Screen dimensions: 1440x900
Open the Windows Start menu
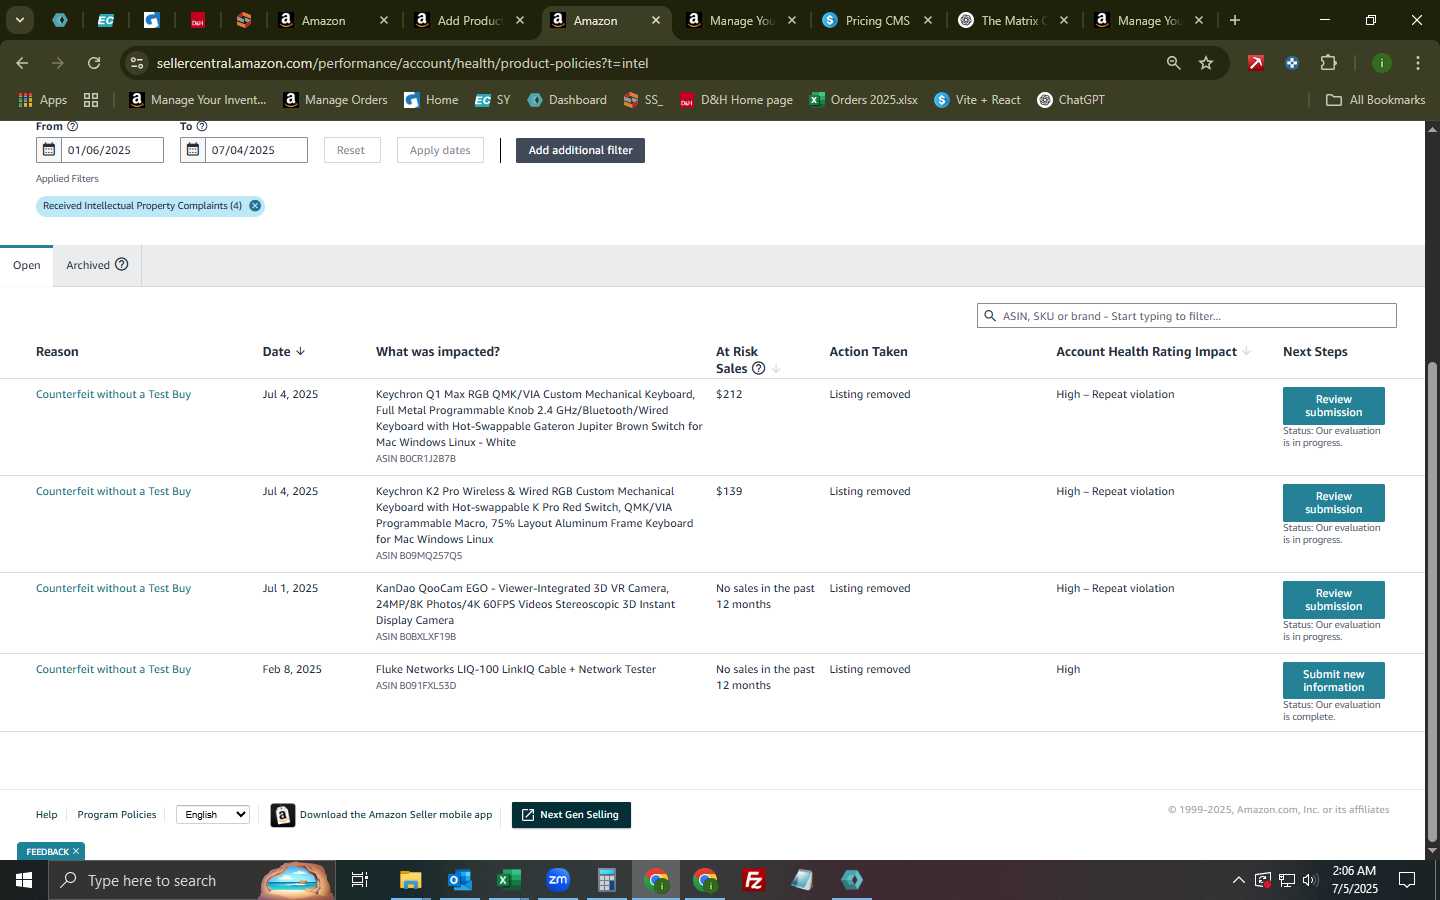click(24, 880)
